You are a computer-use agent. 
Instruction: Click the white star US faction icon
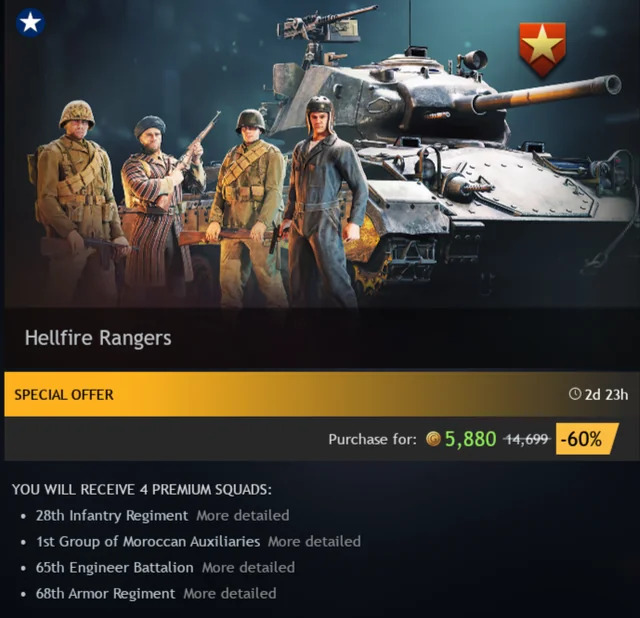(30, 23)
